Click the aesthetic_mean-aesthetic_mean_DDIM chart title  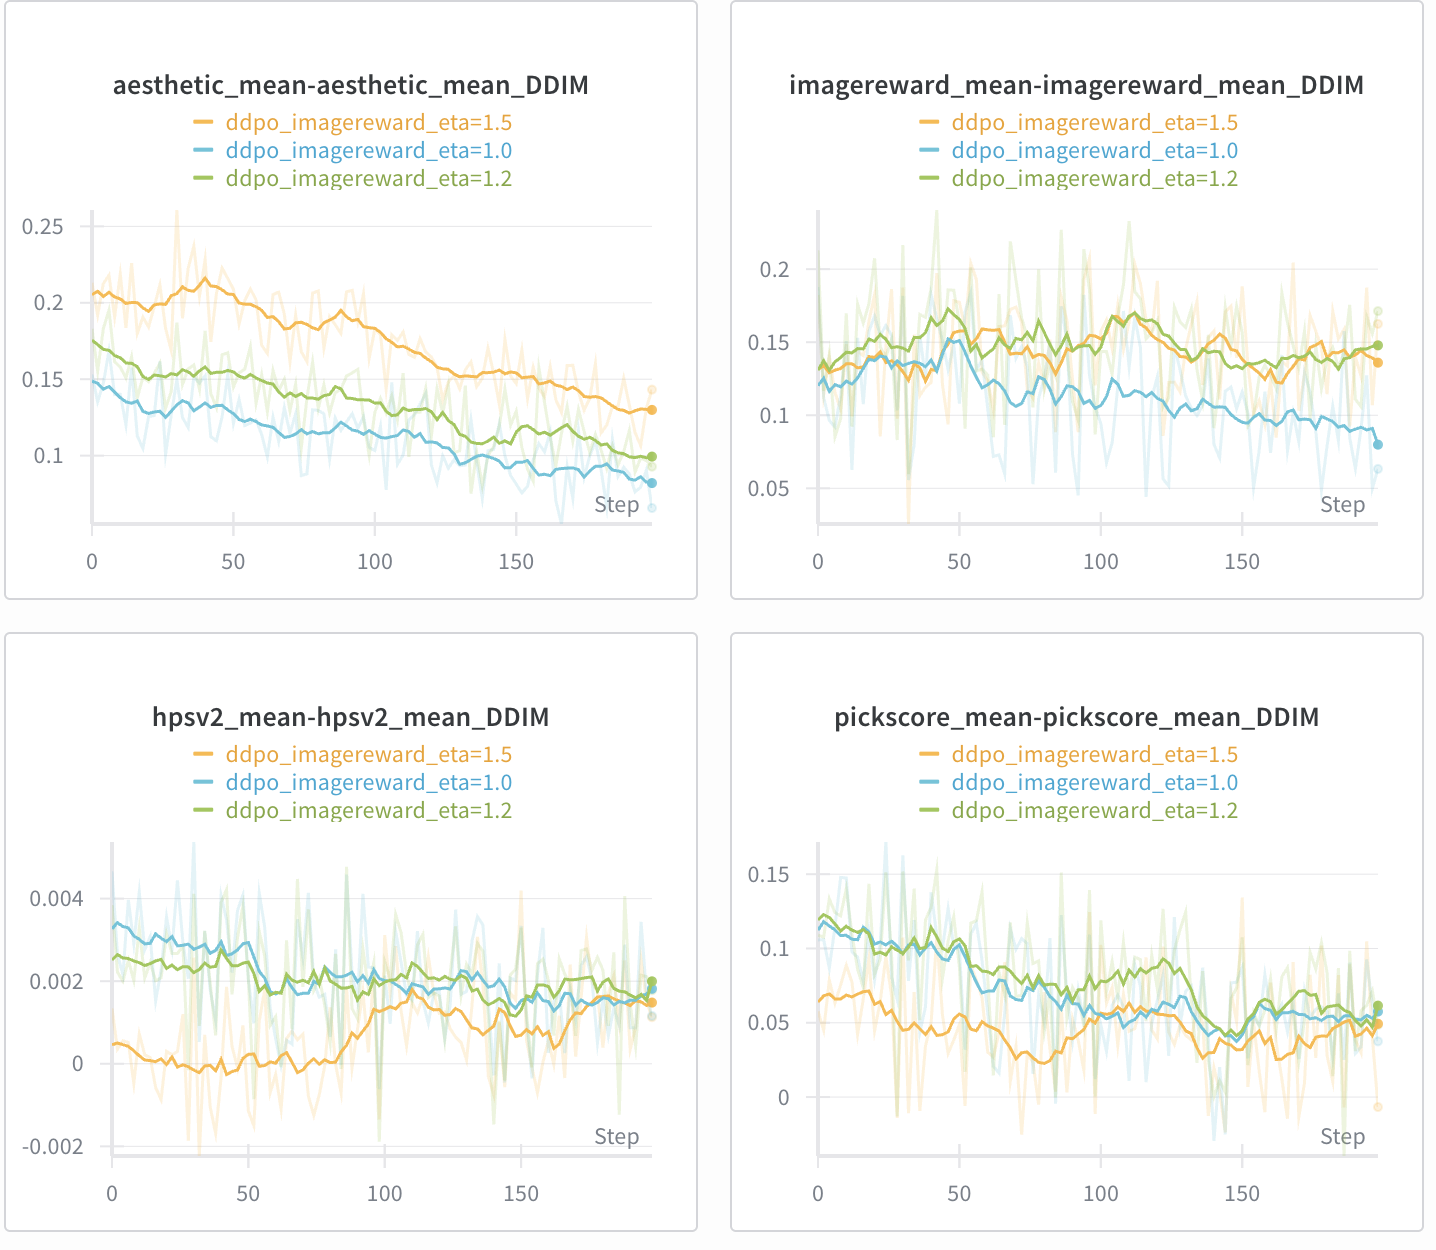[350, 86]
